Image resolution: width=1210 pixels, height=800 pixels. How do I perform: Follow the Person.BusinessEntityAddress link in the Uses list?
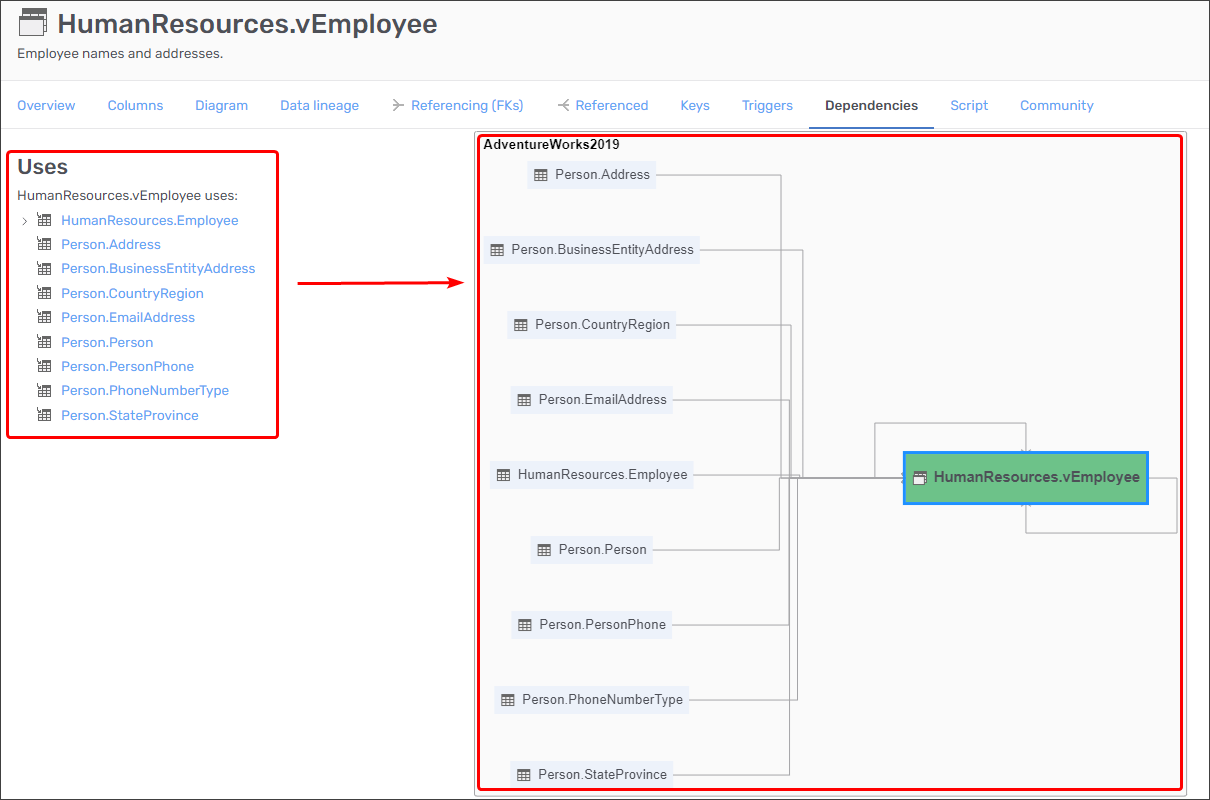[x=158, y=268]
